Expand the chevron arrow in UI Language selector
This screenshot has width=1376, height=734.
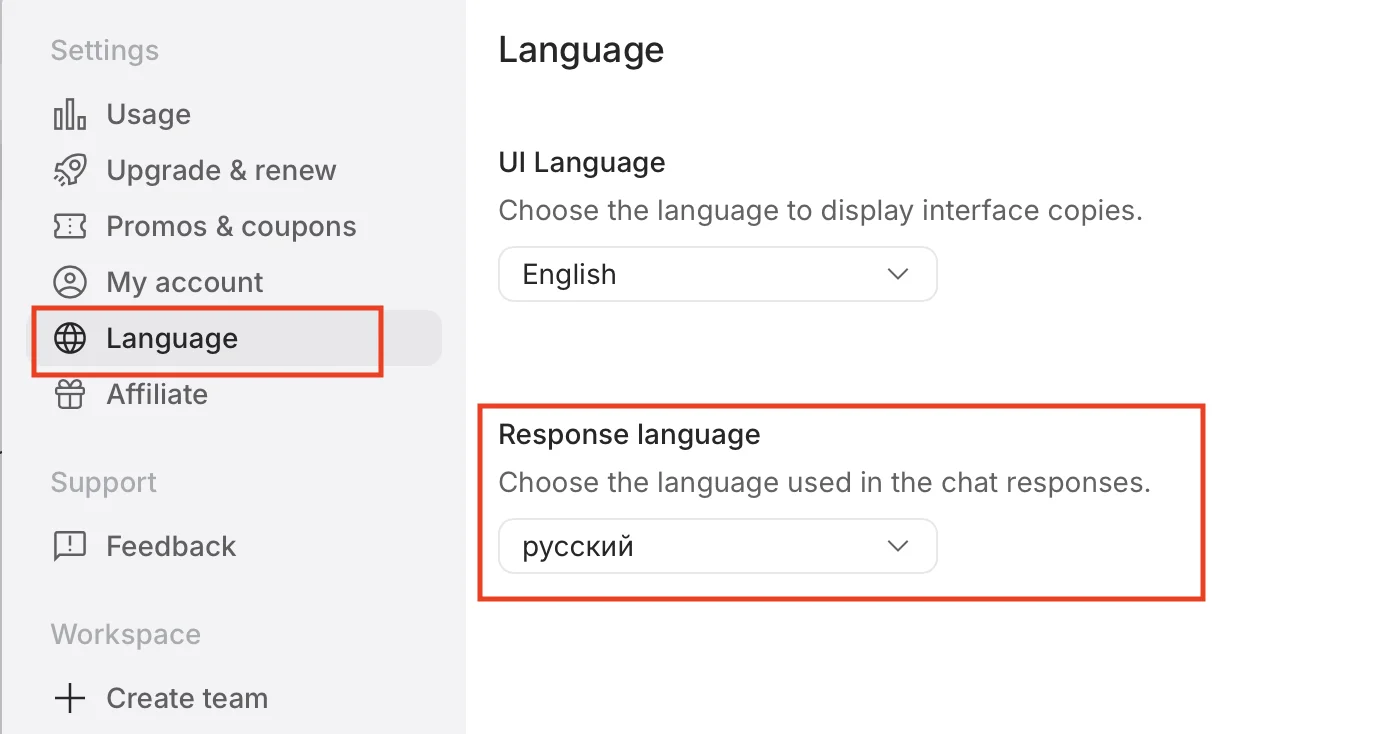(898, 274)
